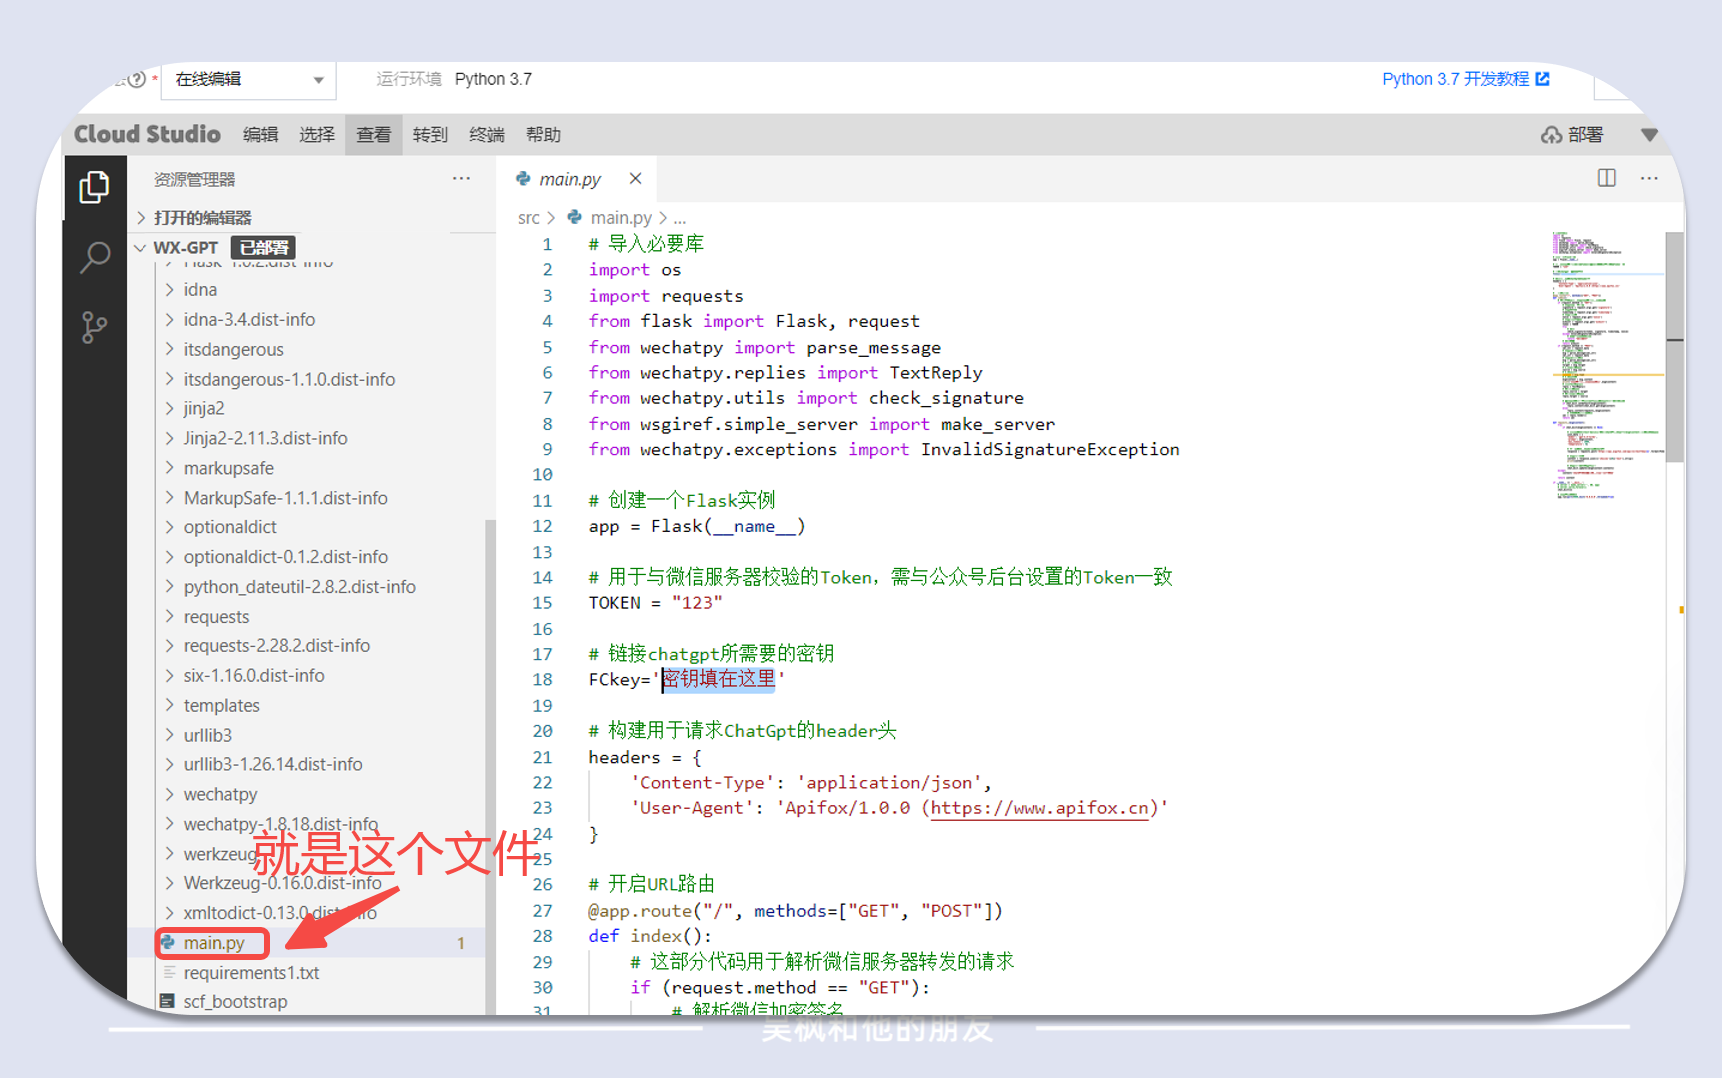The height and width of the screenshot is (1078, 1722).
Task: Open the Source Control branch icon
Action: [x=94, y=327]
